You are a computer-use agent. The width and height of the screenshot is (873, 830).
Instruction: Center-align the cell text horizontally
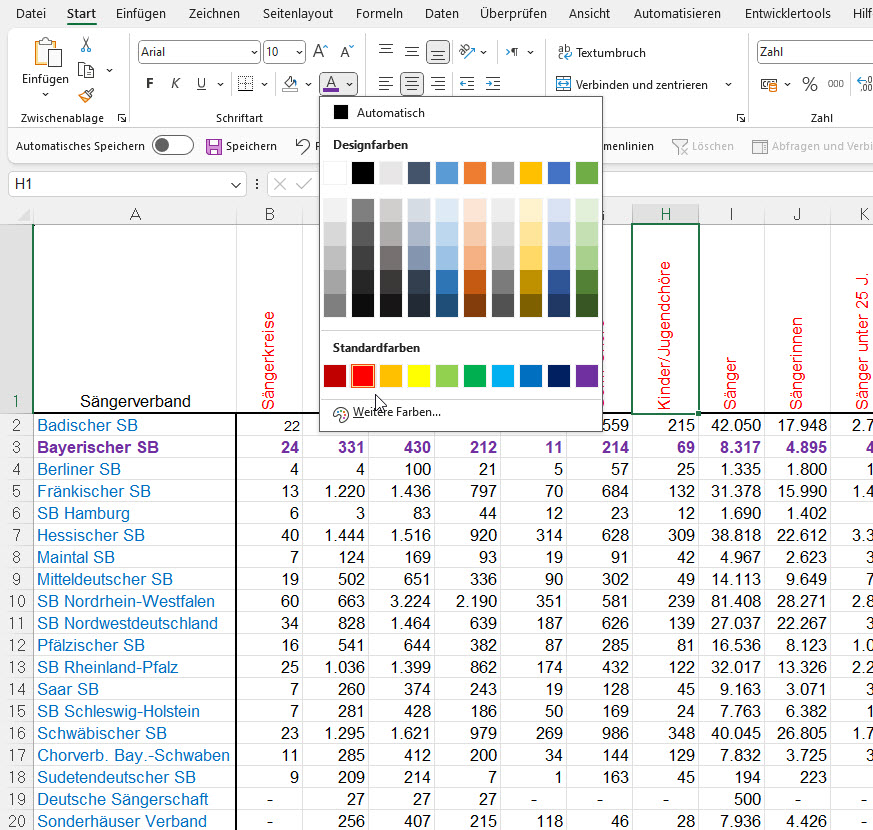click(411, 84)
